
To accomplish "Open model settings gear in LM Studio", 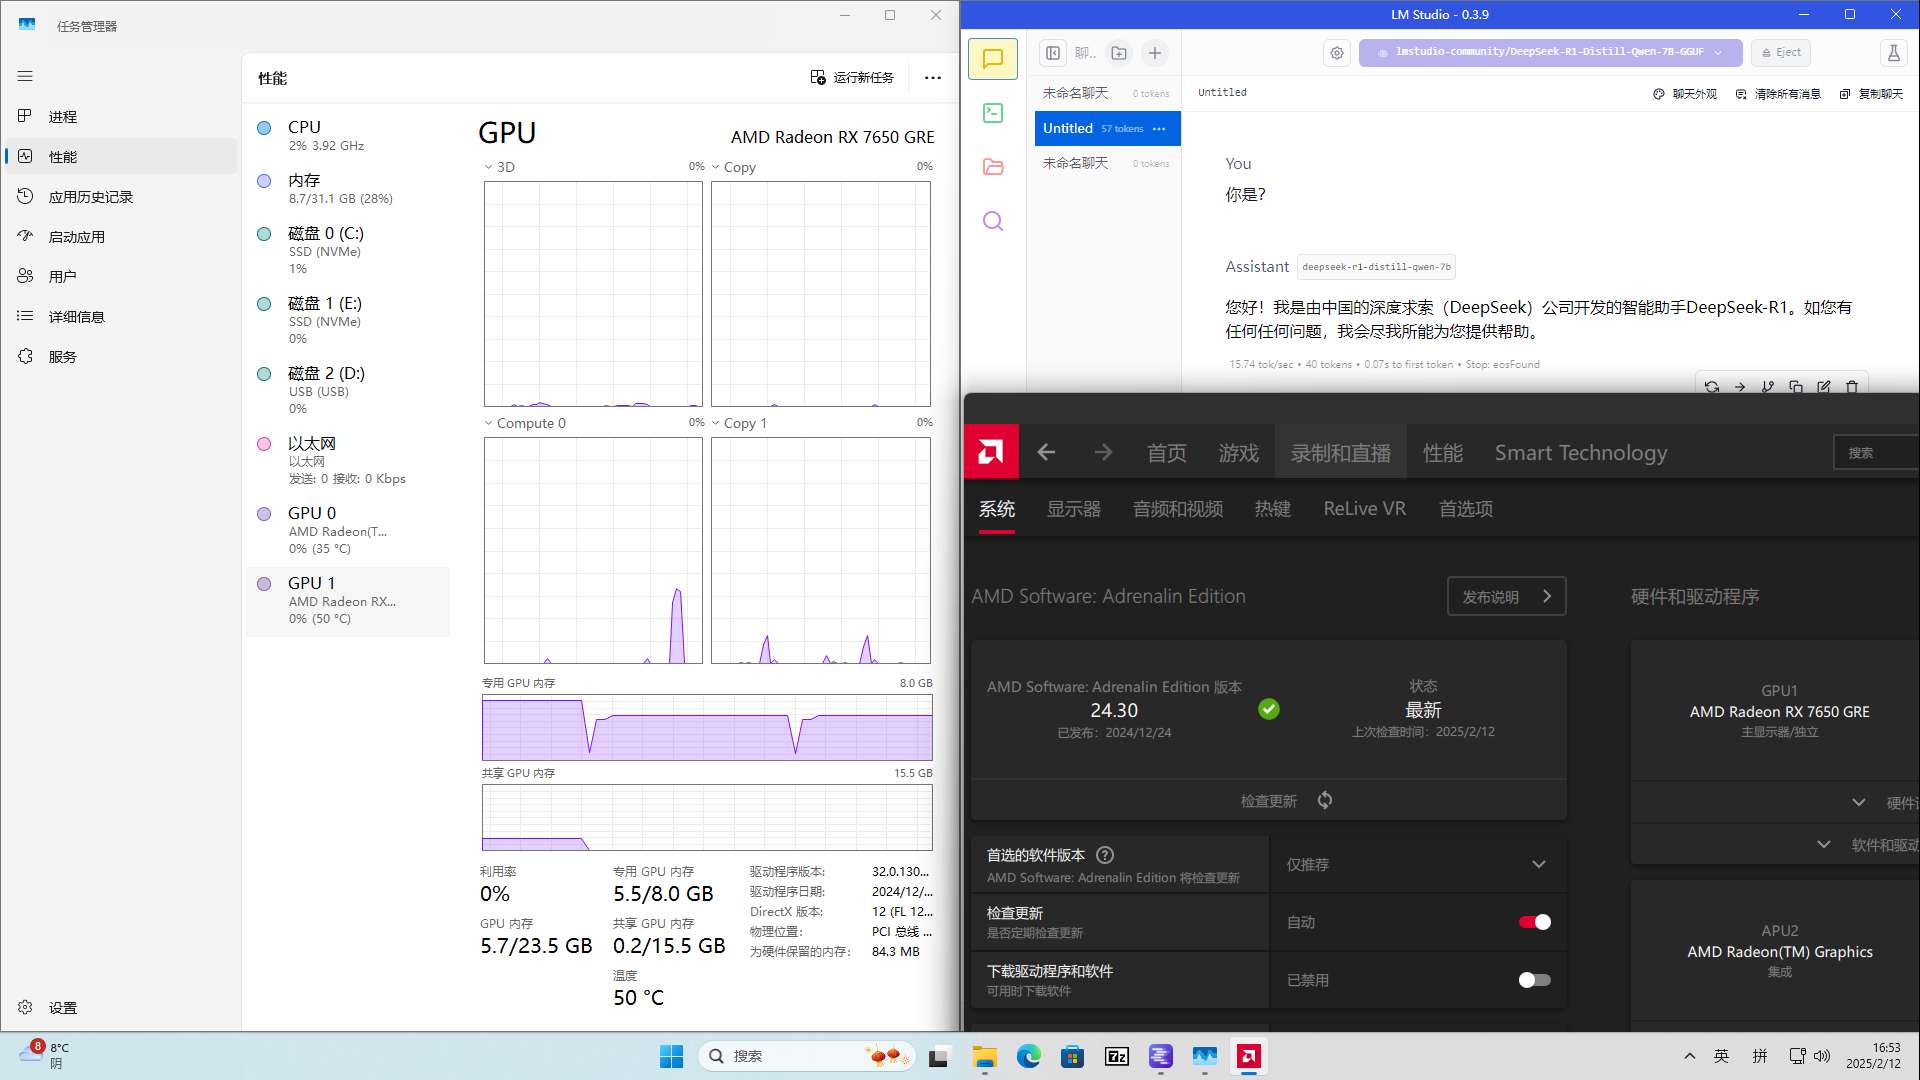I will tap(1337, 53).
